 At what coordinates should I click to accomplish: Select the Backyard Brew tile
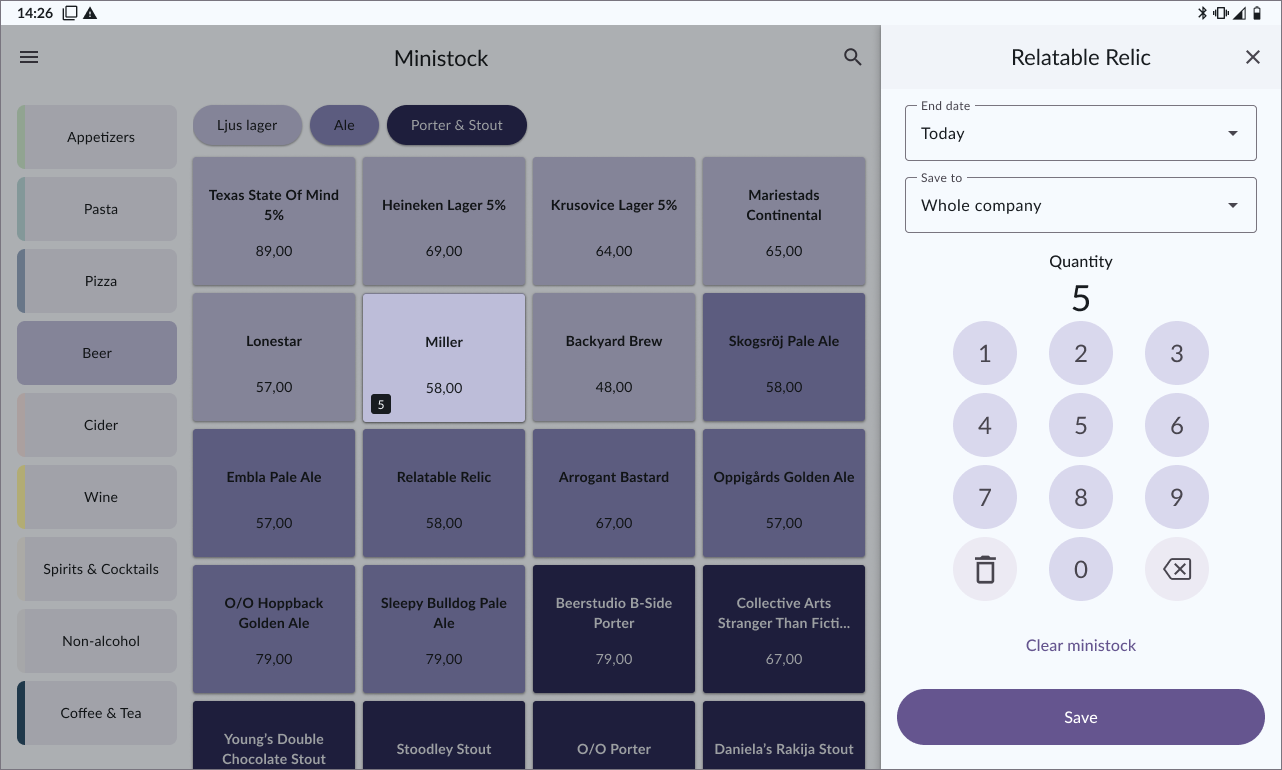coord(614,357)
